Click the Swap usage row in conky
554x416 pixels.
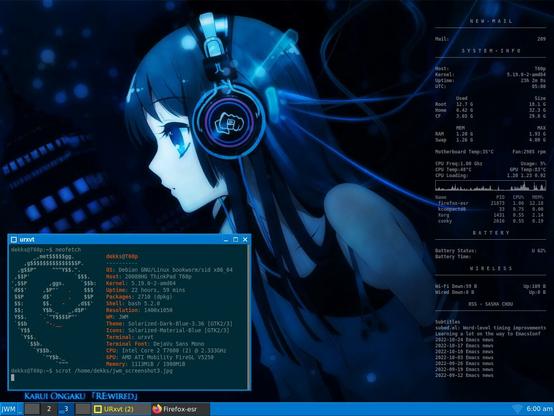[x=490, y=140]
